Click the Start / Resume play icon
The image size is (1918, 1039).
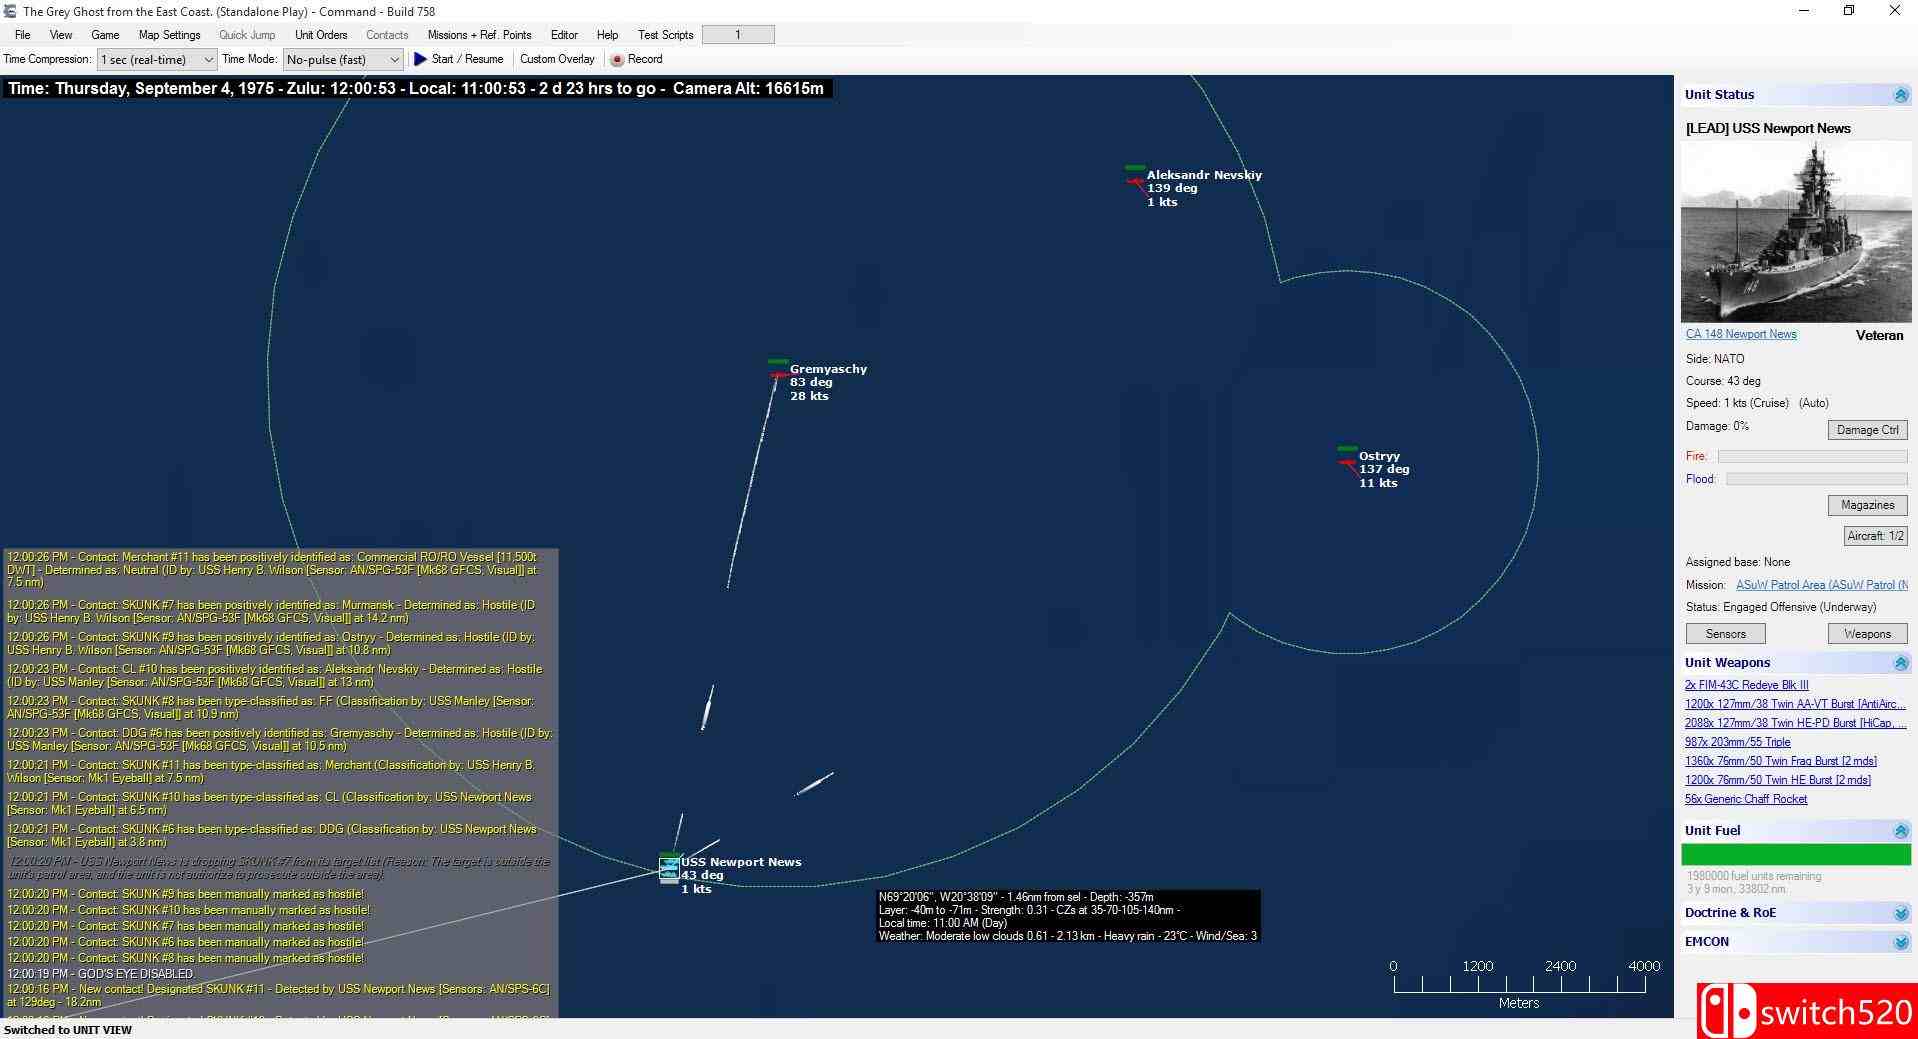pos(420,59)
